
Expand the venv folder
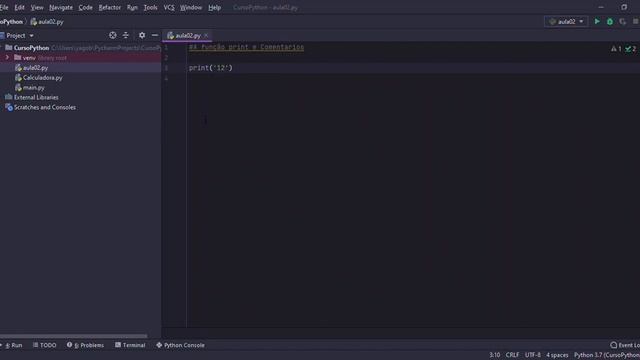[x=7, y=58]
